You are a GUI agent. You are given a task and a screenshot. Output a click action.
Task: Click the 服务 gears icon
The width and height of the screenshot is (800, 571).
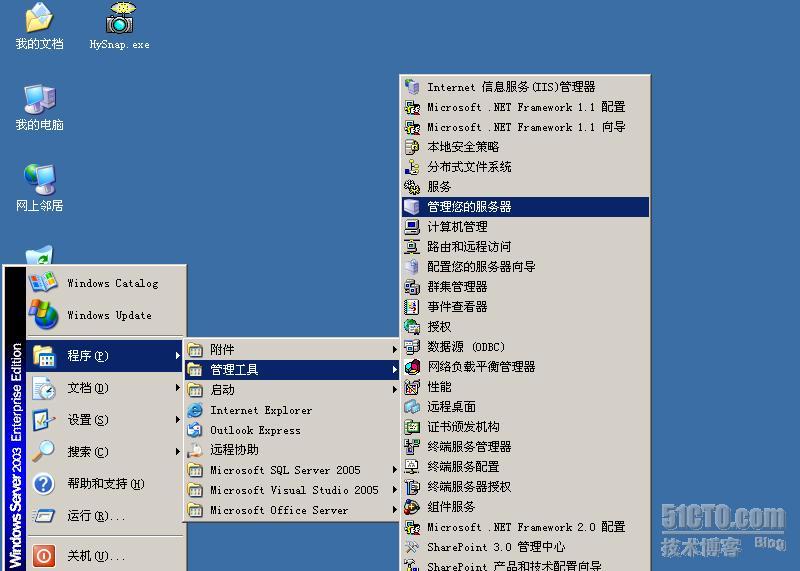[x=412, y=187]
